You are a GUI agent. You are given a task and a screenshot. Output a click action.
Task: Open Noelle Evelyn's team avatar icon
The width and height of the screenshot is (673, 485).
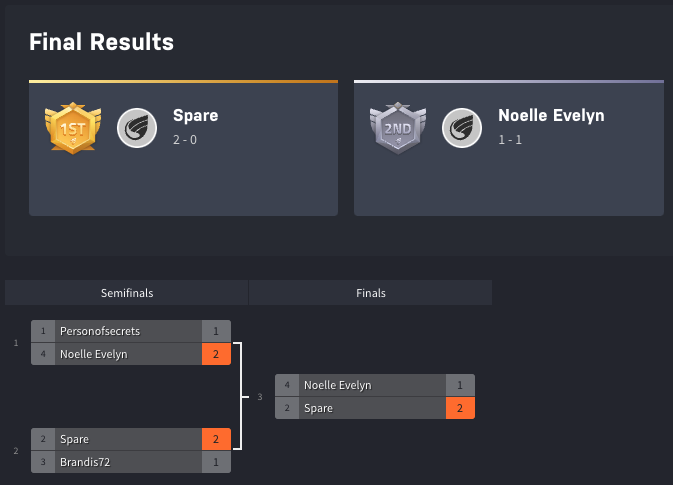tap(462, 128)
